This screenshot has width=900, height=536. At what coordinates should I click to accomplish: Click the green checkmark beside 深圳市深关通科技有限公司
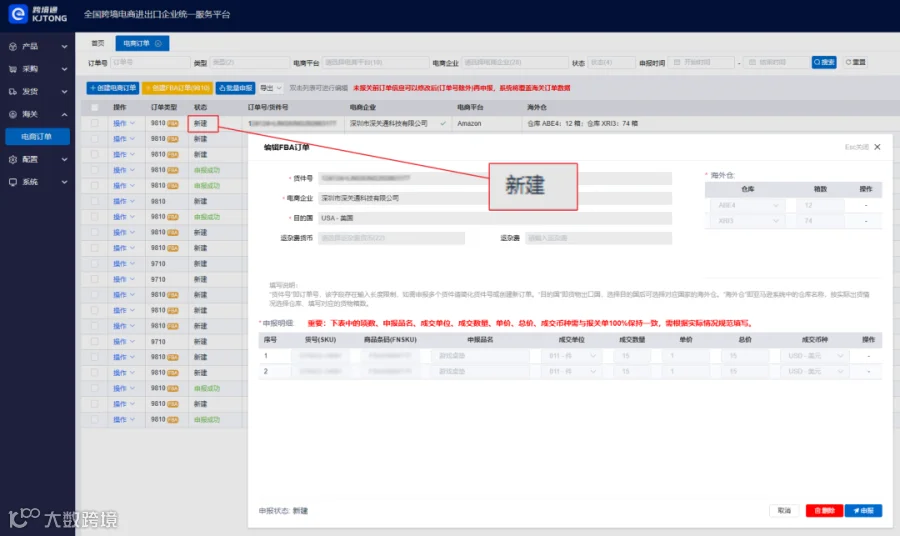[x=443, y=123]
